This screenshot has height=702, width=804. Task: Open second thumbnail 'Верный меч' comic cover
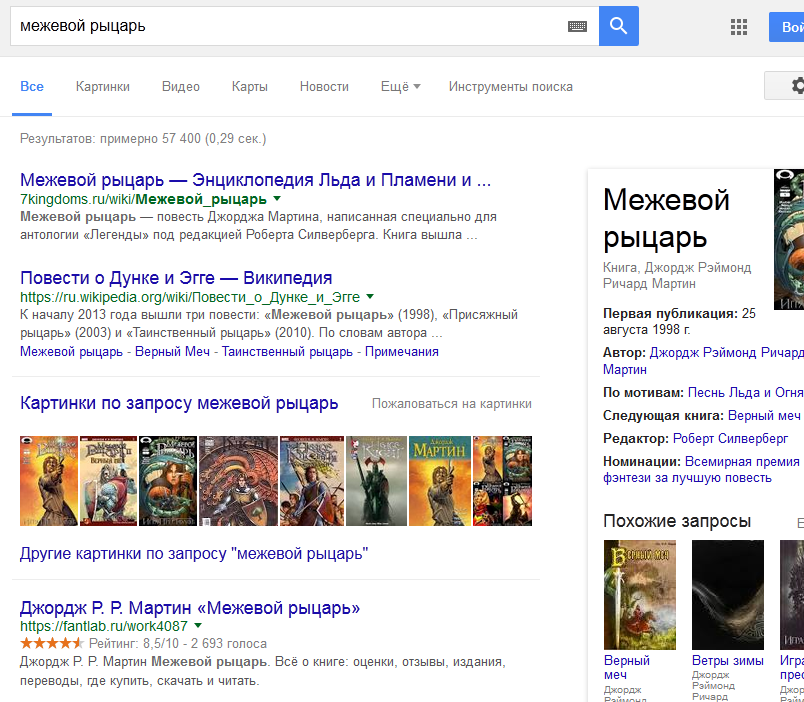pyautogui.click(x=109, y=481)
